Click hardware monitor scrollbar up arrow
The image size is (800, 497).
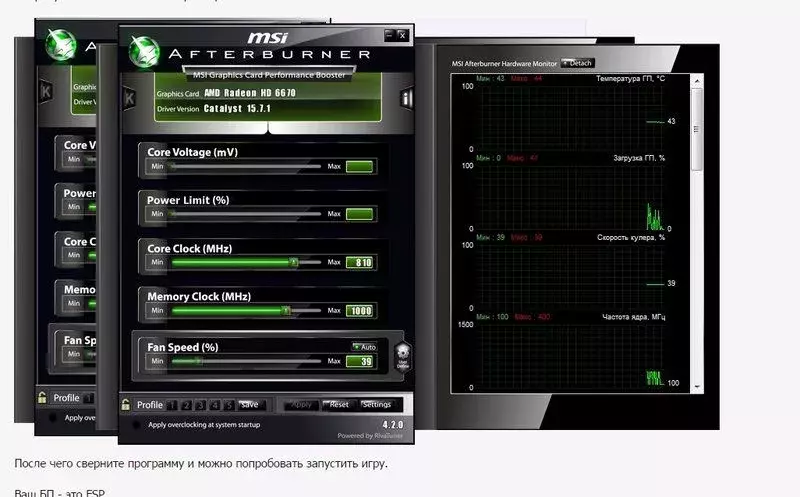[697, 81]
